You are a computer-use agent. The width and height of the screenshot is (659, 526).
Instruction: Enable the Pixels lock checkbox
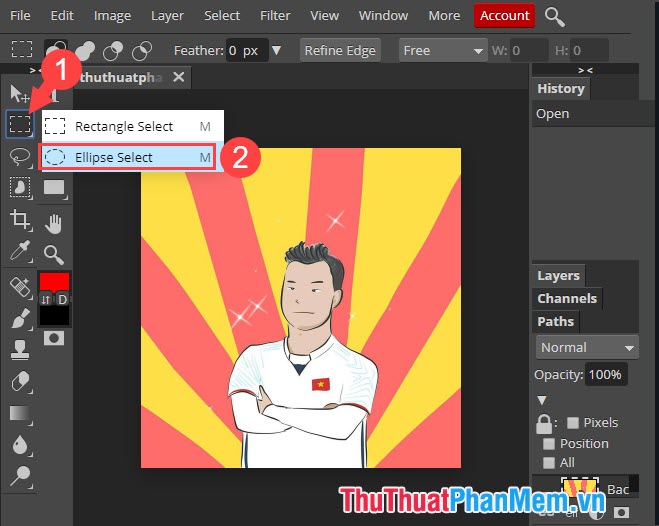coord(573,423)
